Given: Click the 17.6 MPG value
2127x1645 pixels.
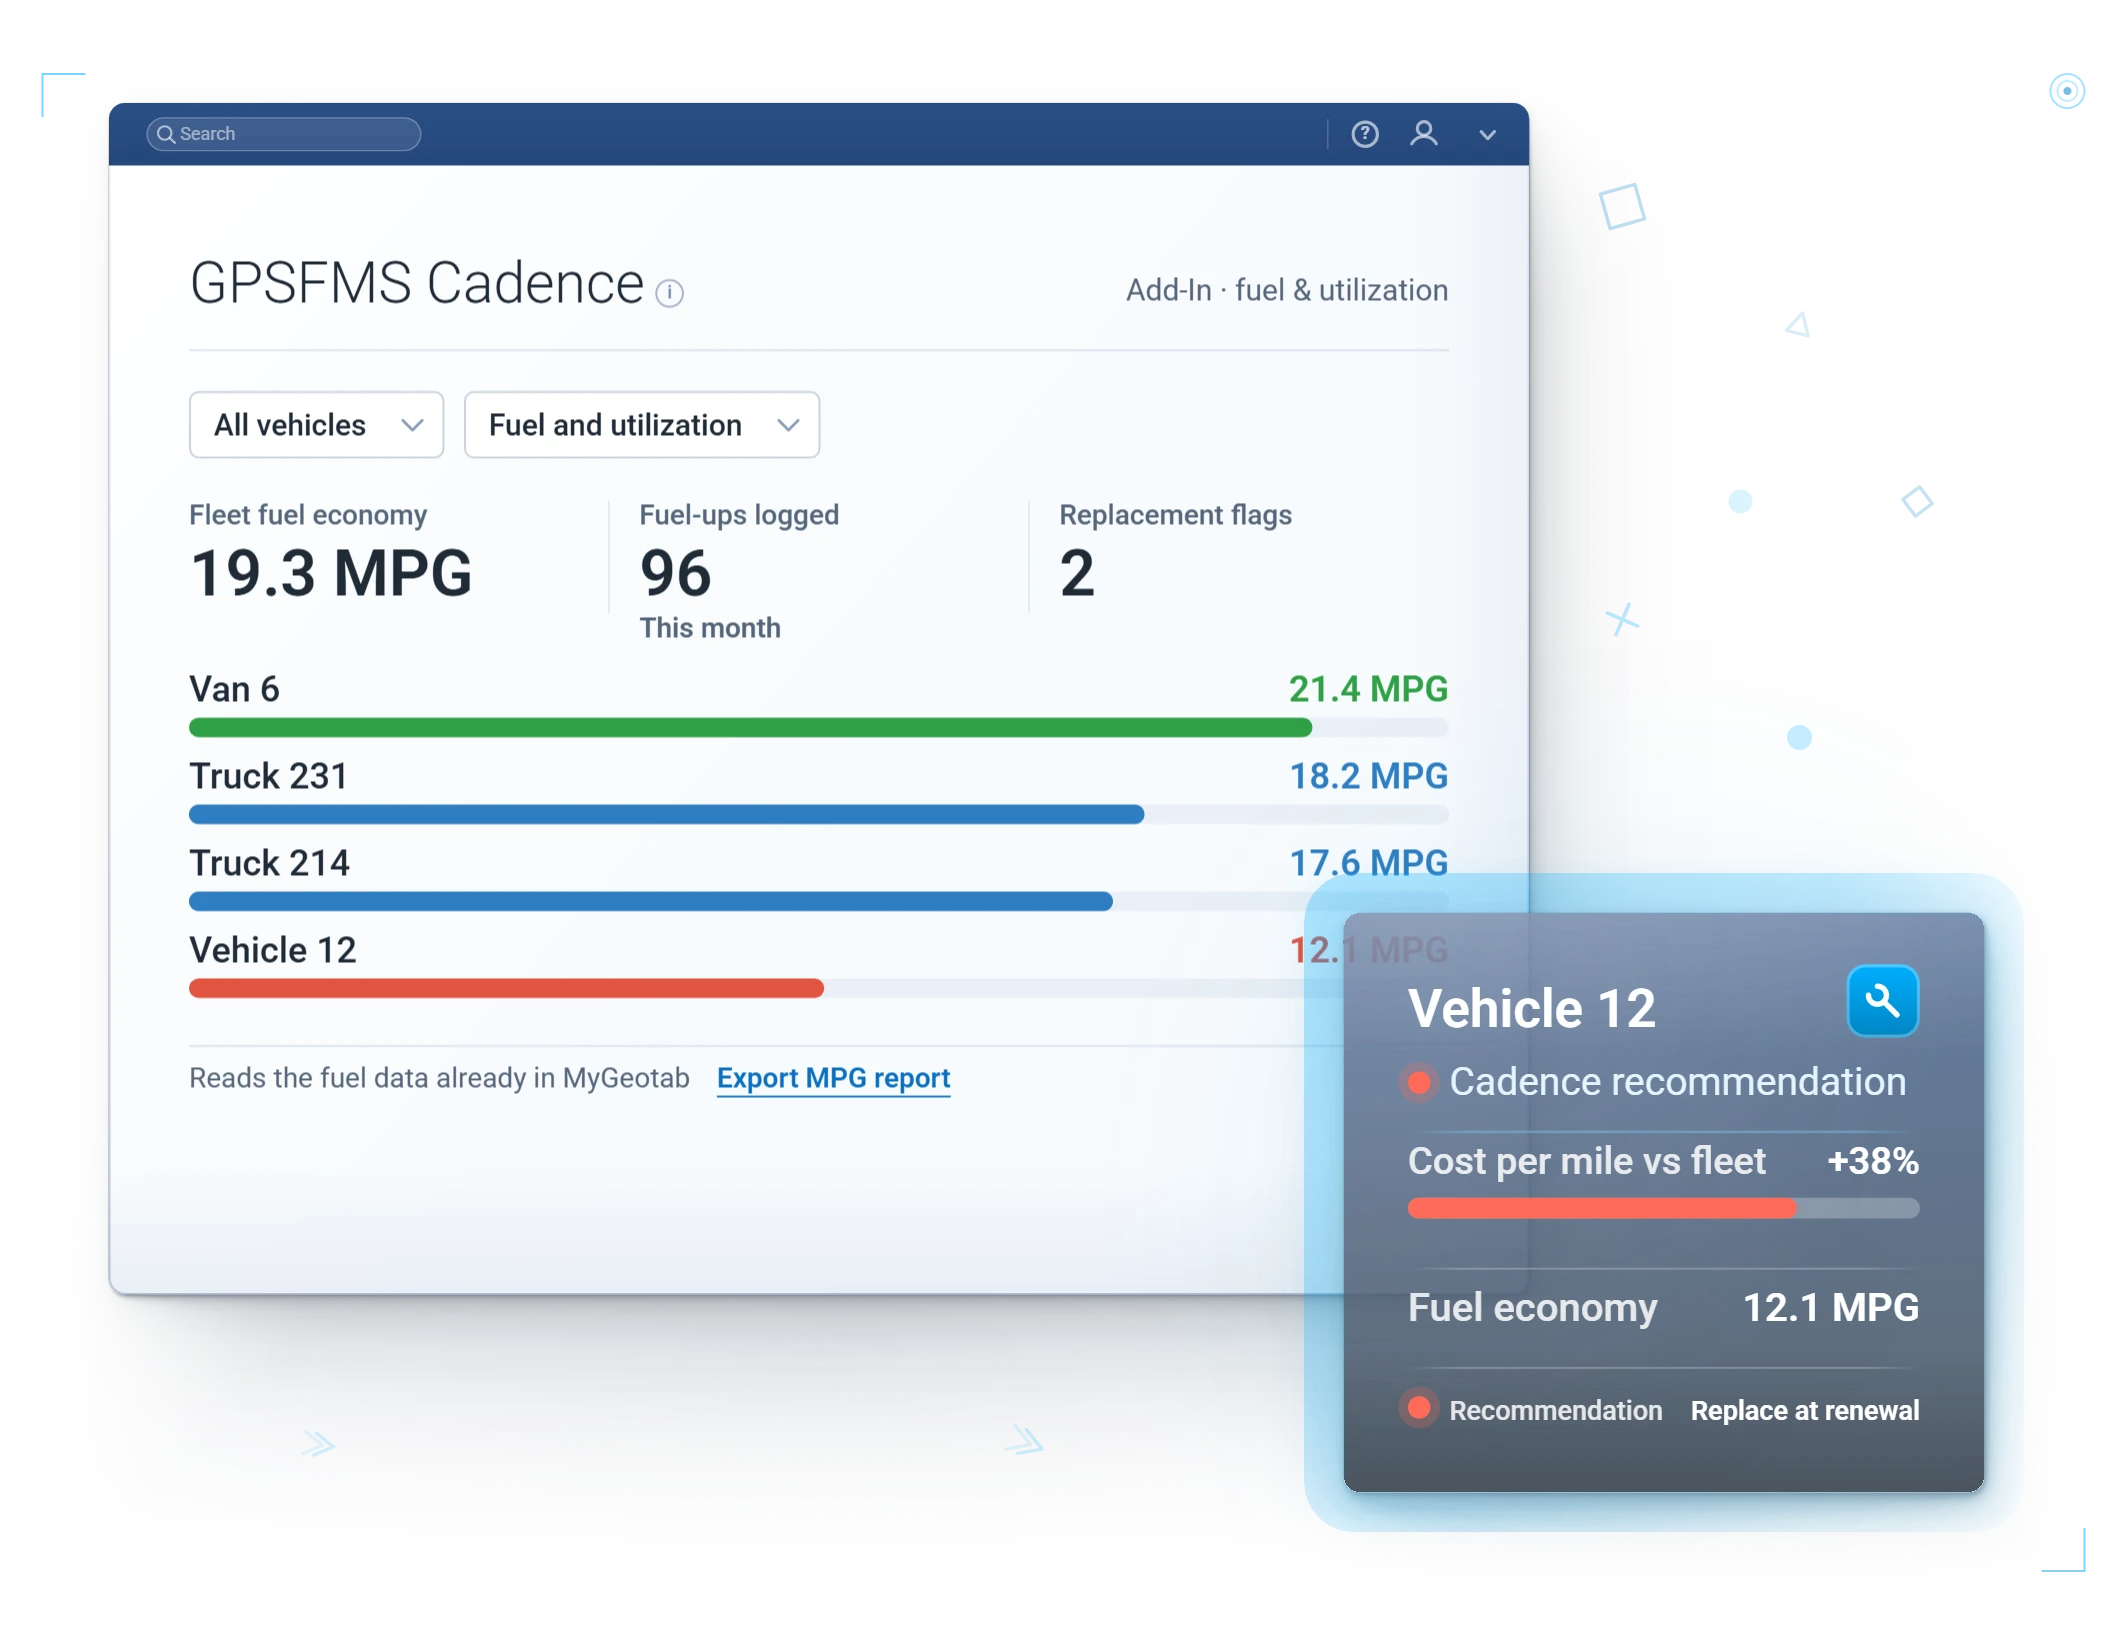Looking at the screenshot, I should 1369,864.
